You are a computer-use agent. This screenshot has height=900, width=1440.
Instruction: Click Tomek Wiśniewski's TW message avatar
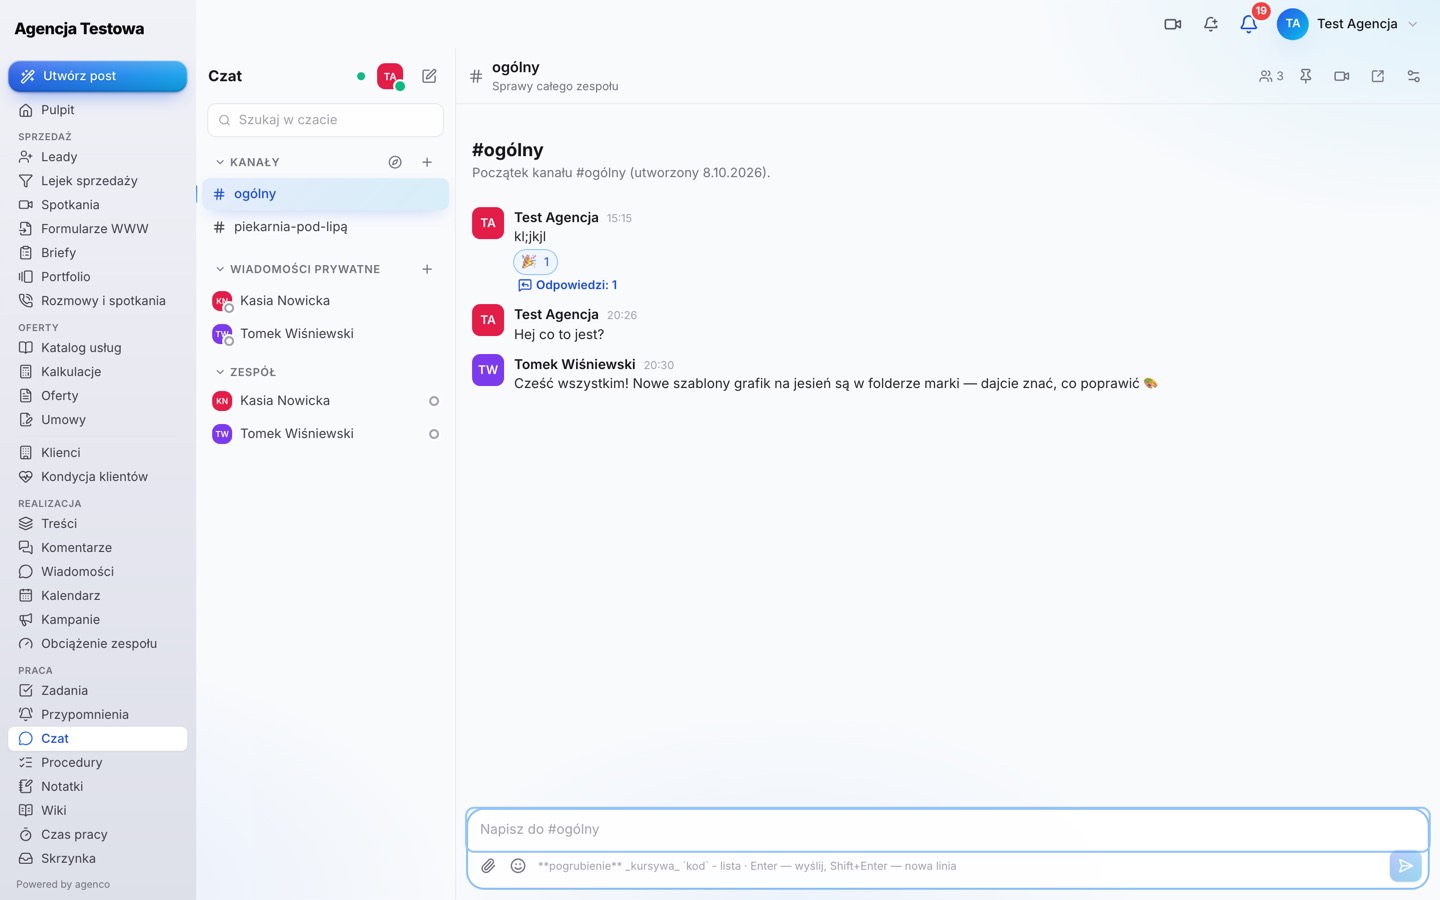[x=488, y=370]
